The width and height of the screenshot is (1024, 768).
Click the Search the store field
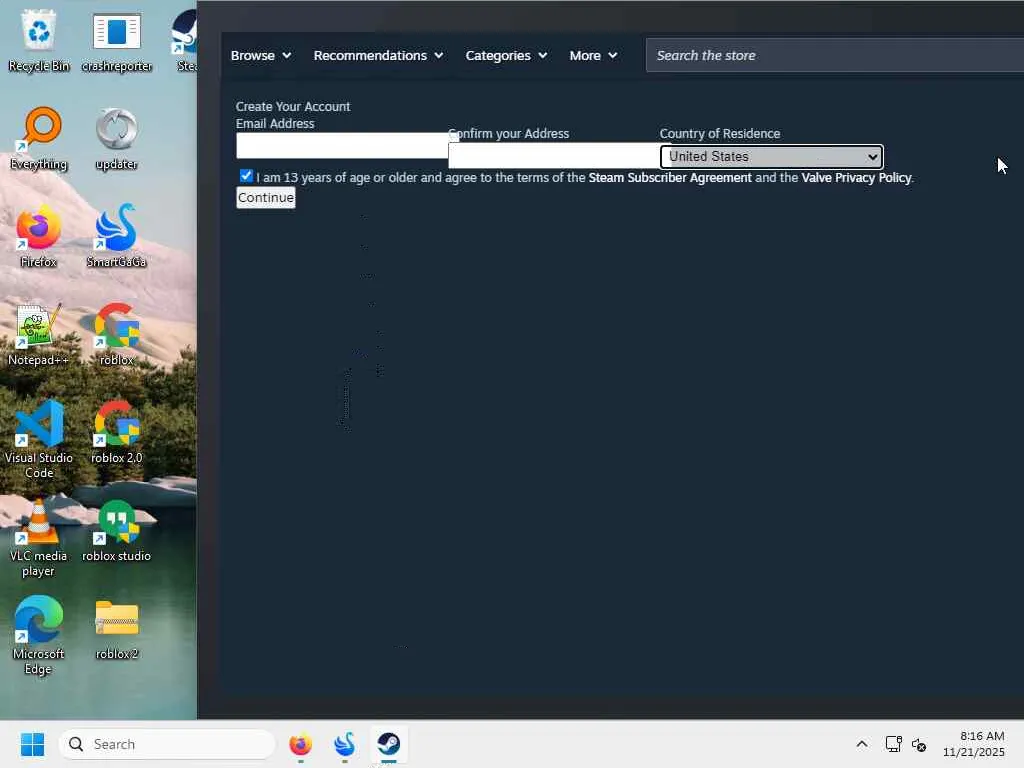[x=835, y=56]
